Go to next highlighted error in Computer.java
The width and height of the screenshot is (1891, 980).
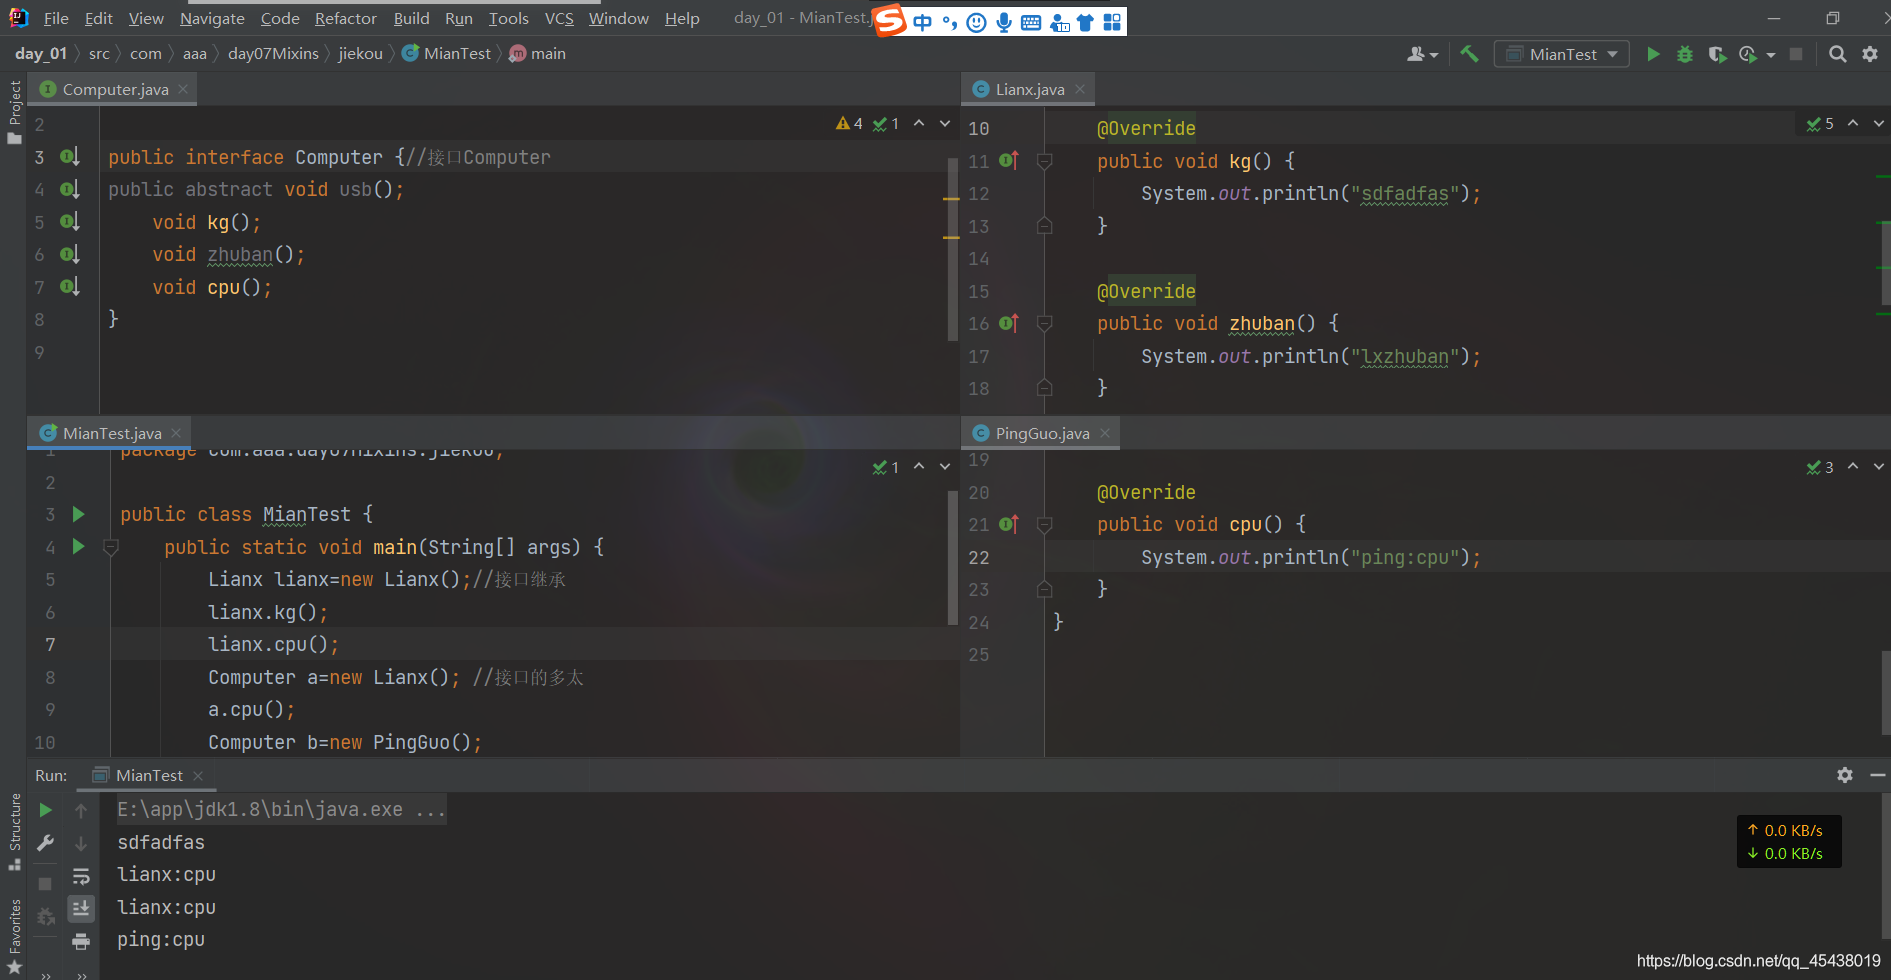pyautogui.click(x=945, y=123)
